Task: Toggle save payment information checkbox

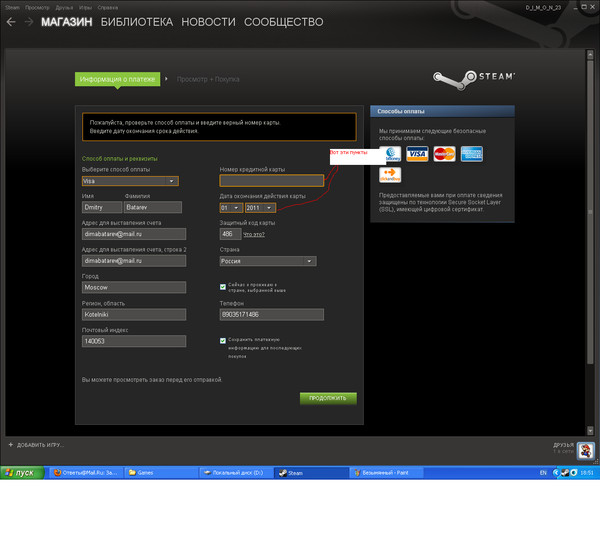Action: [x=223, y=340]
